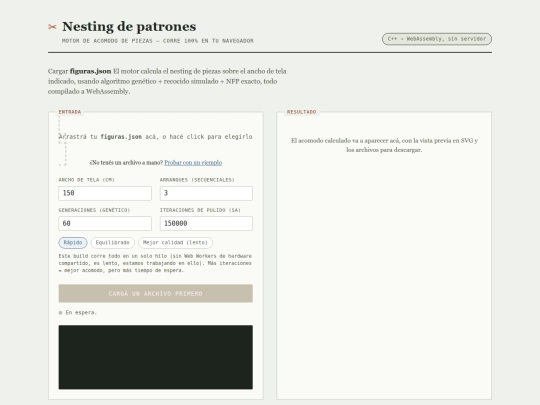Click the Nesting de patrones title
This screenshot has height=405, width=540.
(129, 27)
